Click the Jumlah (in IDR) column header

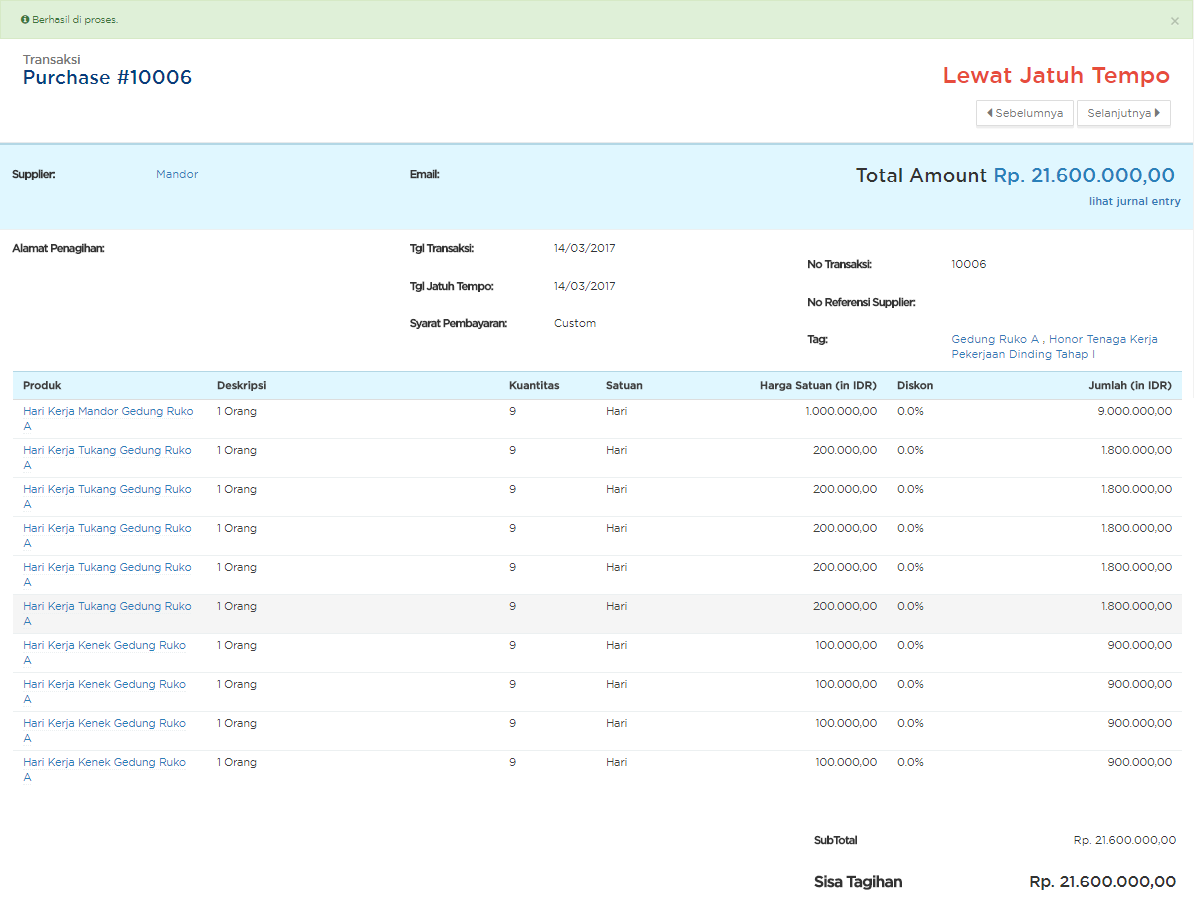[1129, 385]
